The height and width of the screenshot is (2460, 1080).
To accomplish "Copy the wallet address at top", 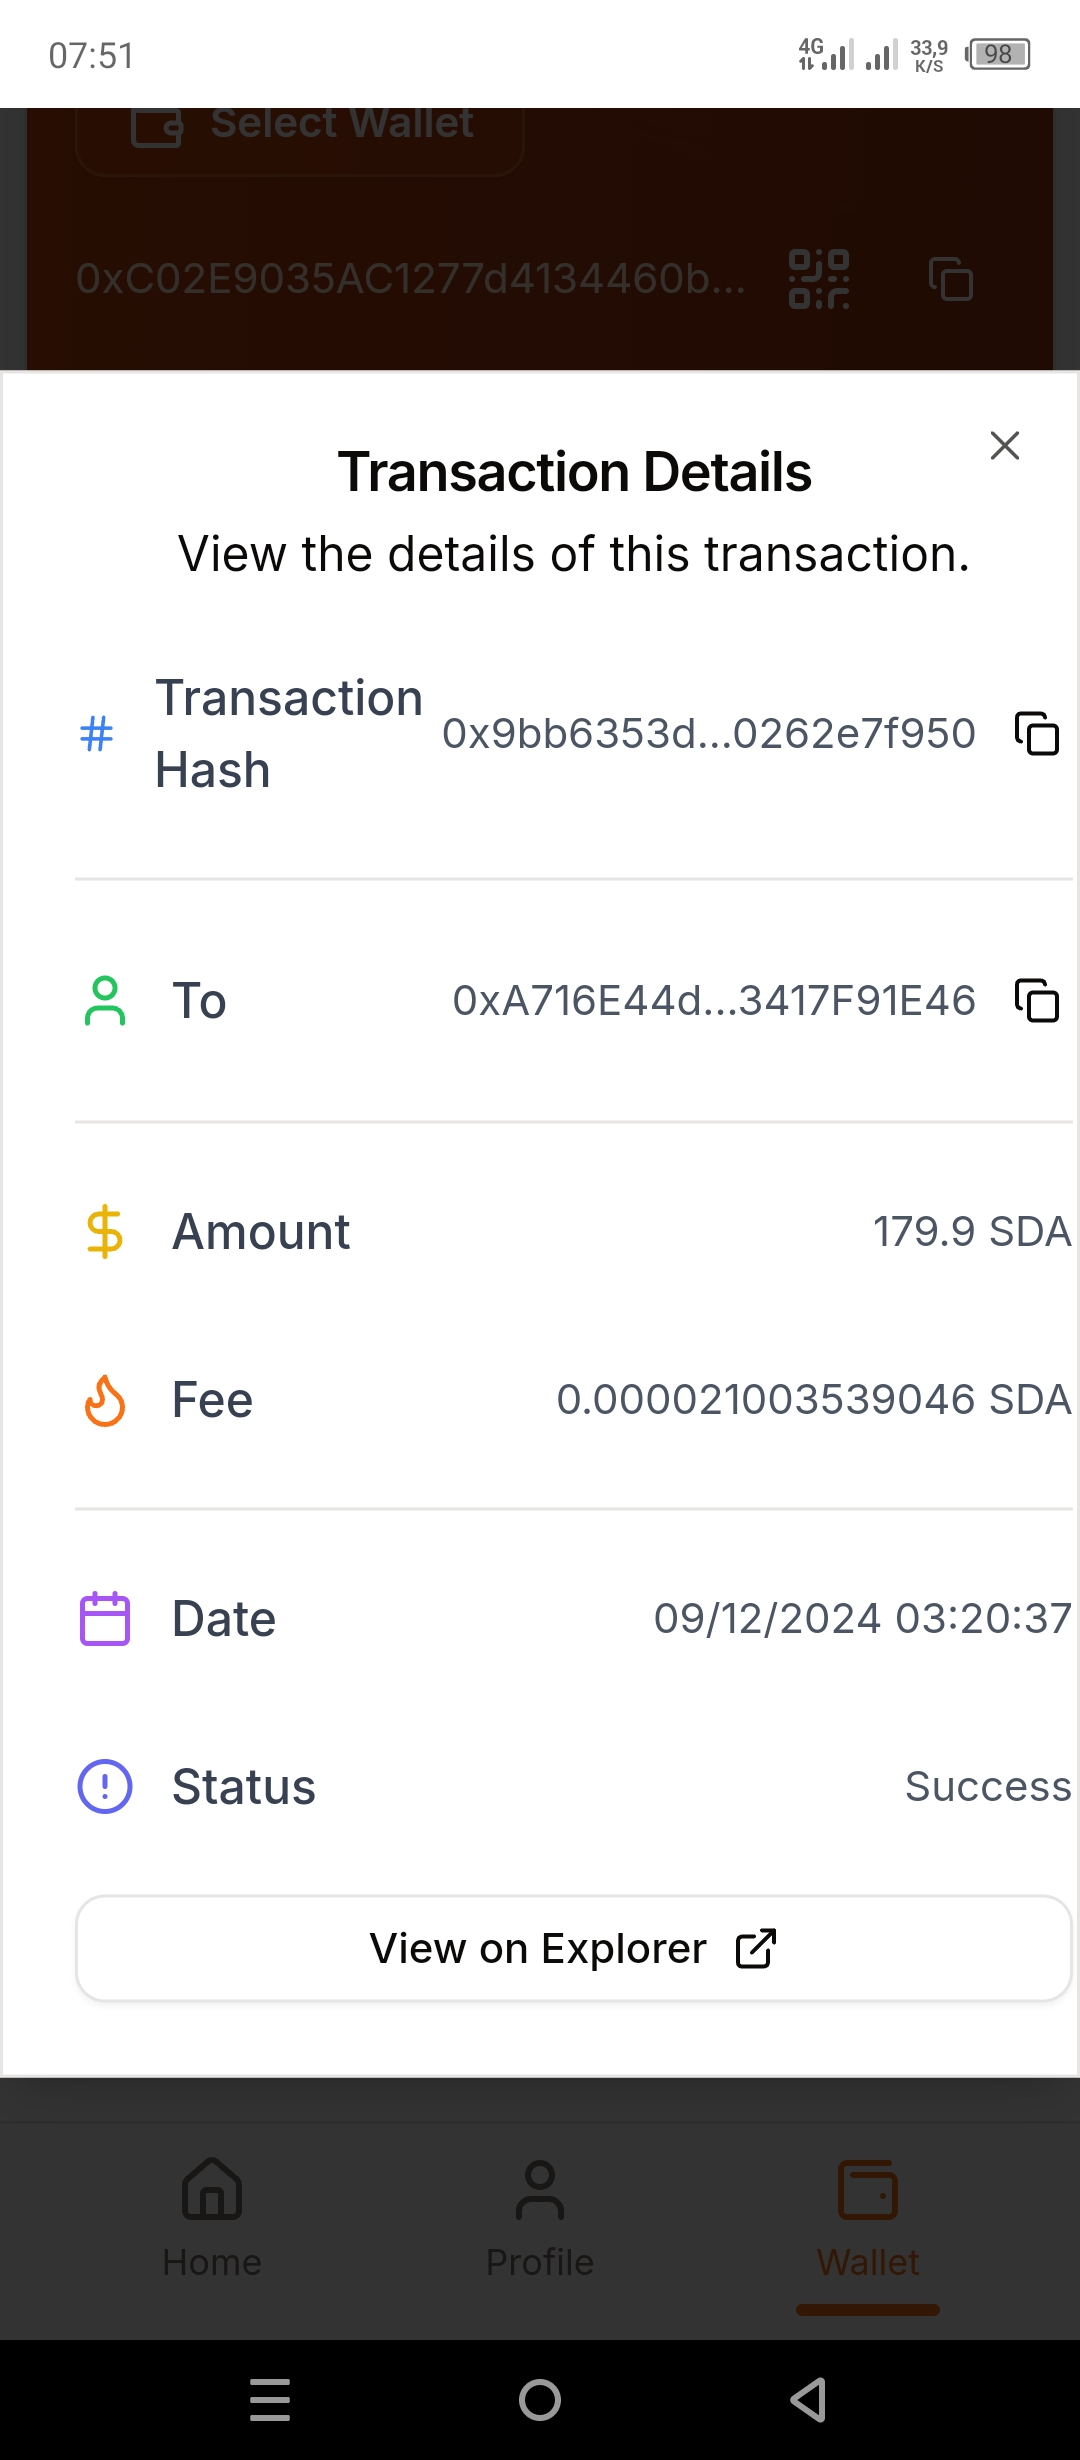I will [x=950, y=279].
